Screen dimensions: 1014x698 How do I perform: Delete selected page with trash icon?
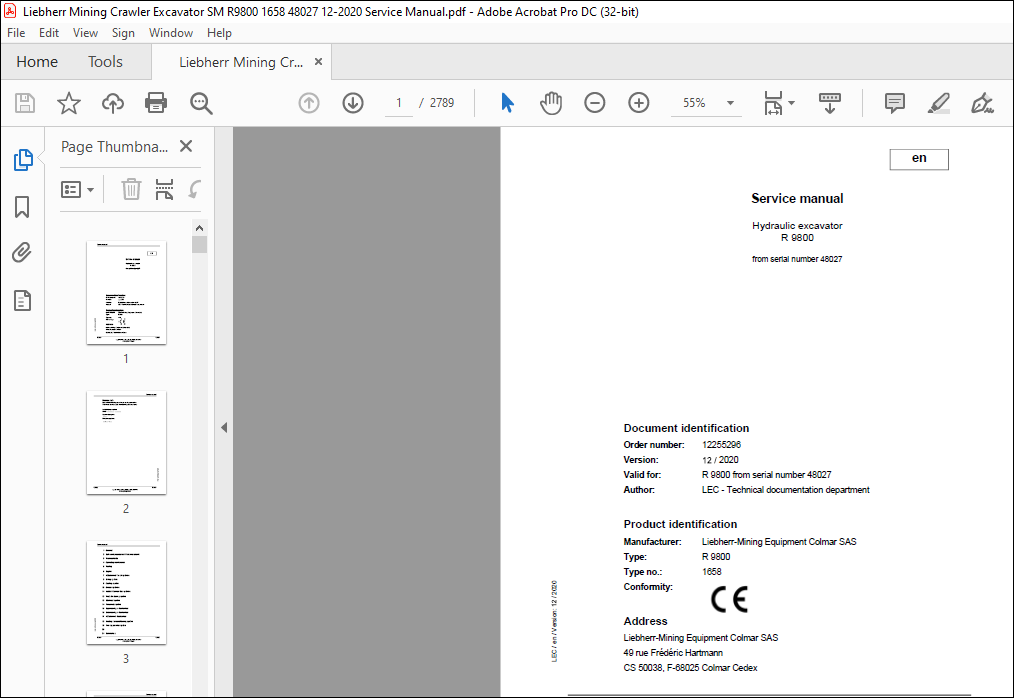[131, 190]
